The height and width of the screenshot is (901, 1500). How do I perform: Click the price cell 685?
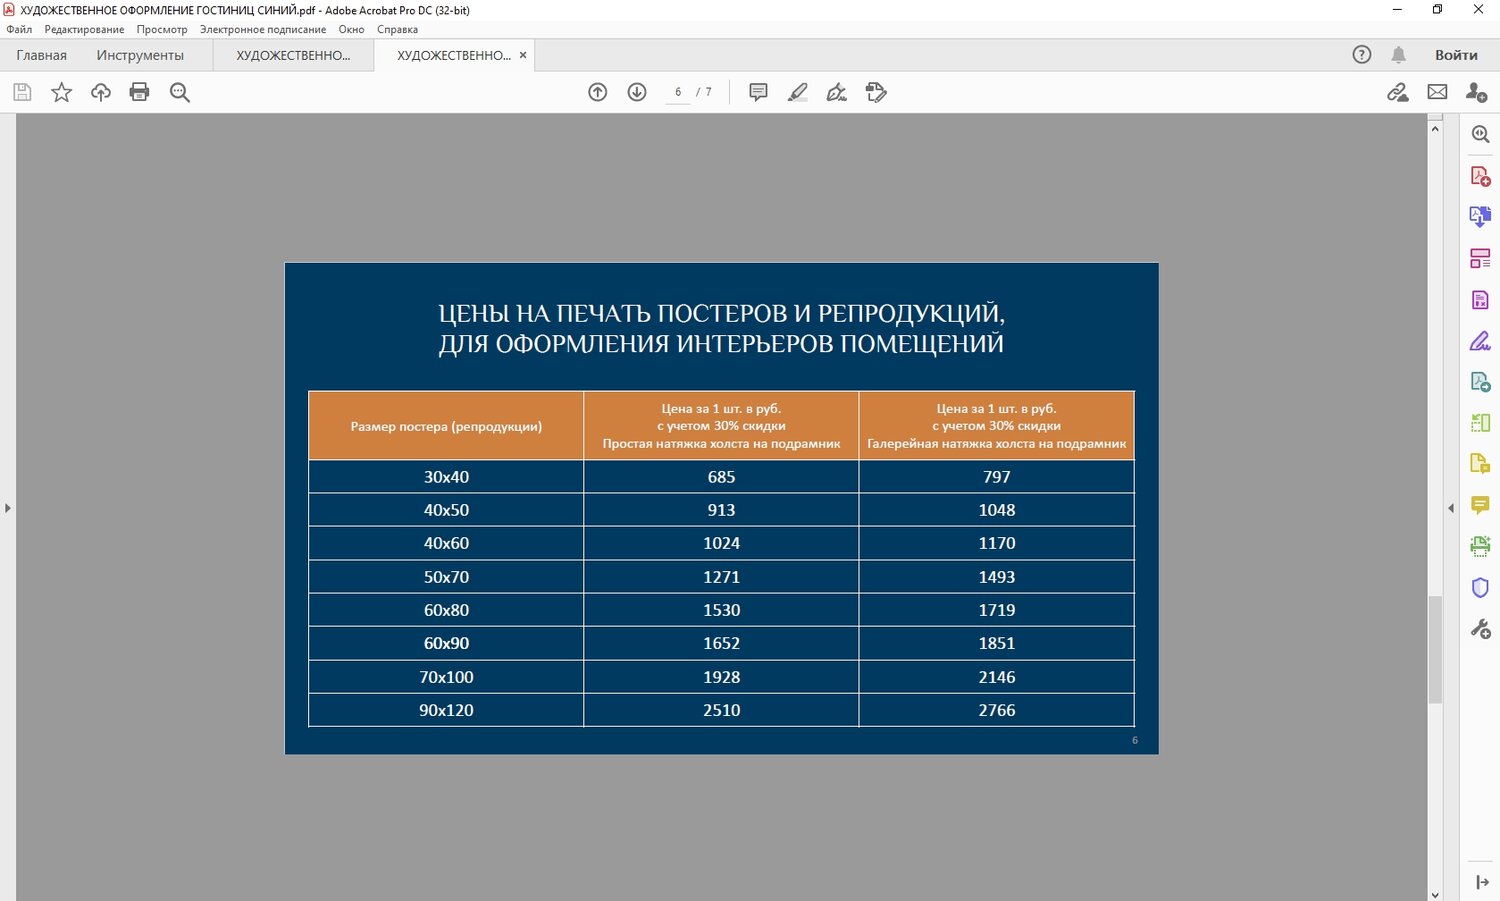721,477
